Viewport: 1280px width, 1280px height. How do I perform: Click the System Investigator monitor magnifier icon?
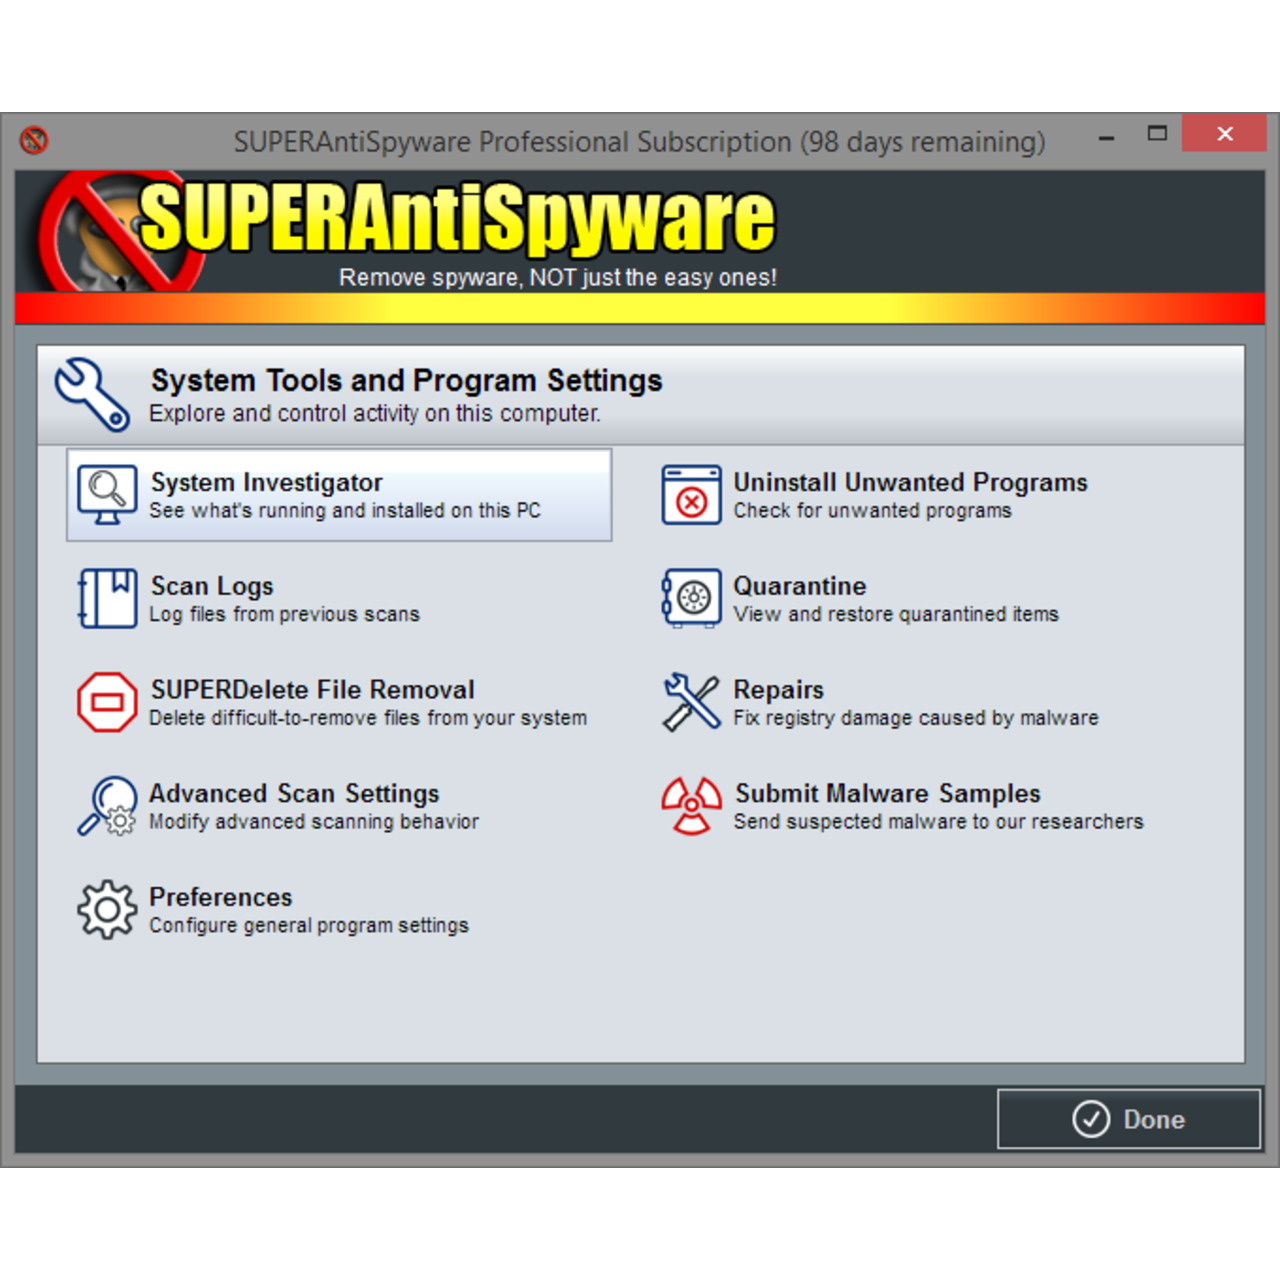coord(106,495)
